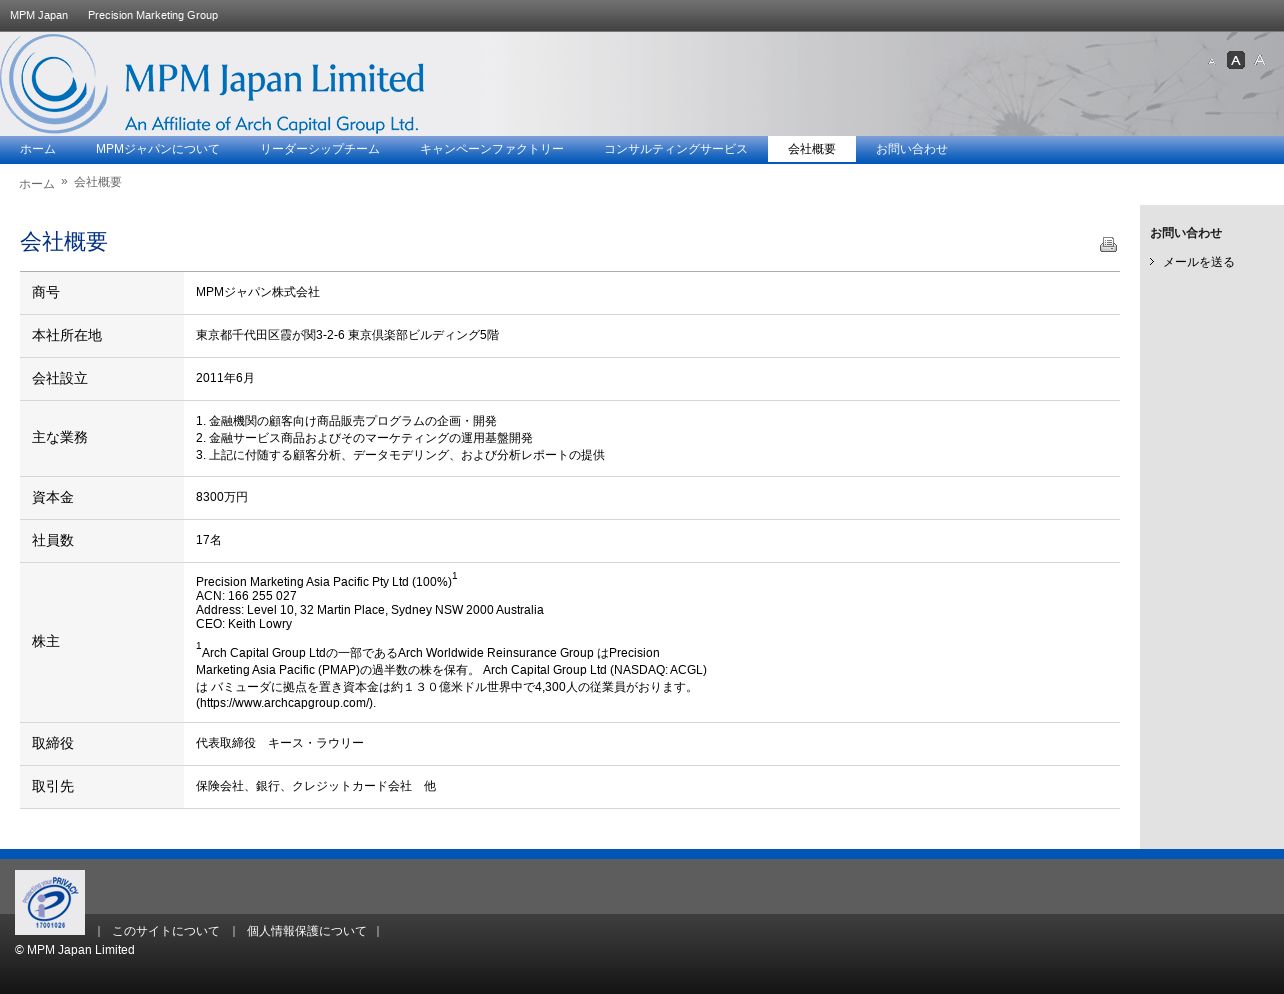Select the medium font size A icon

click(1236, 60)
